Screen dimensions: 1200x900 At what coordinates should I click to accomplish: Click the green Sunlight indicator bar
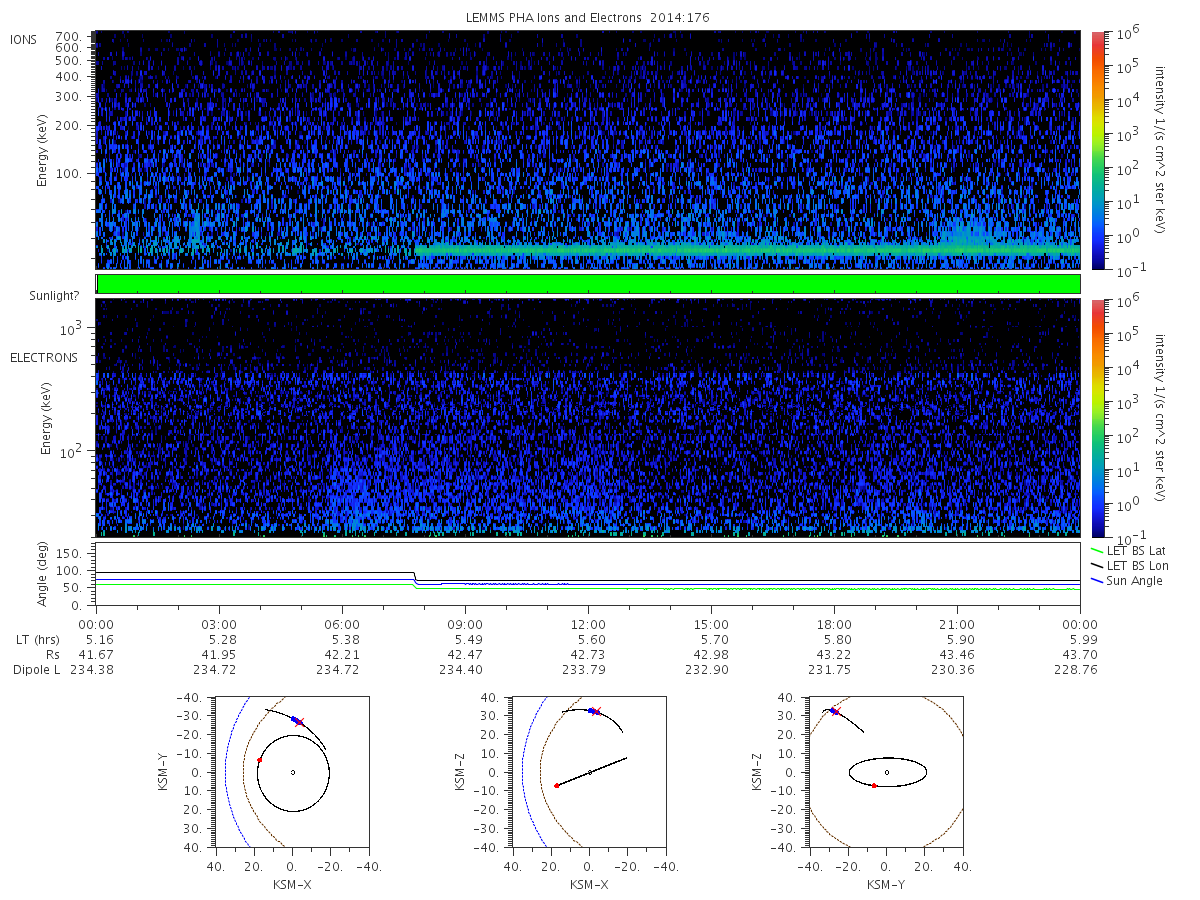coord(588,284)
